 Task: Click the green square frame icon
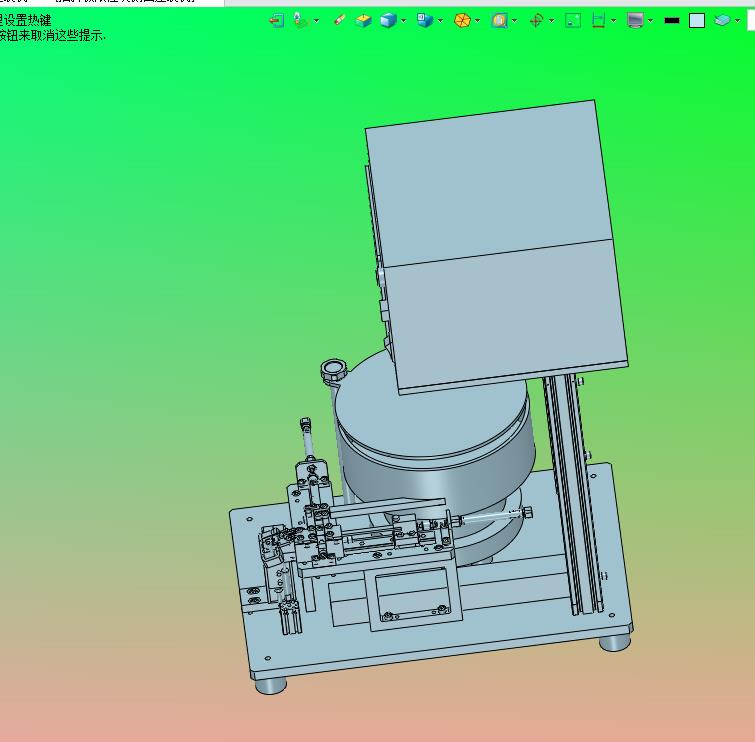coord(573,21)
